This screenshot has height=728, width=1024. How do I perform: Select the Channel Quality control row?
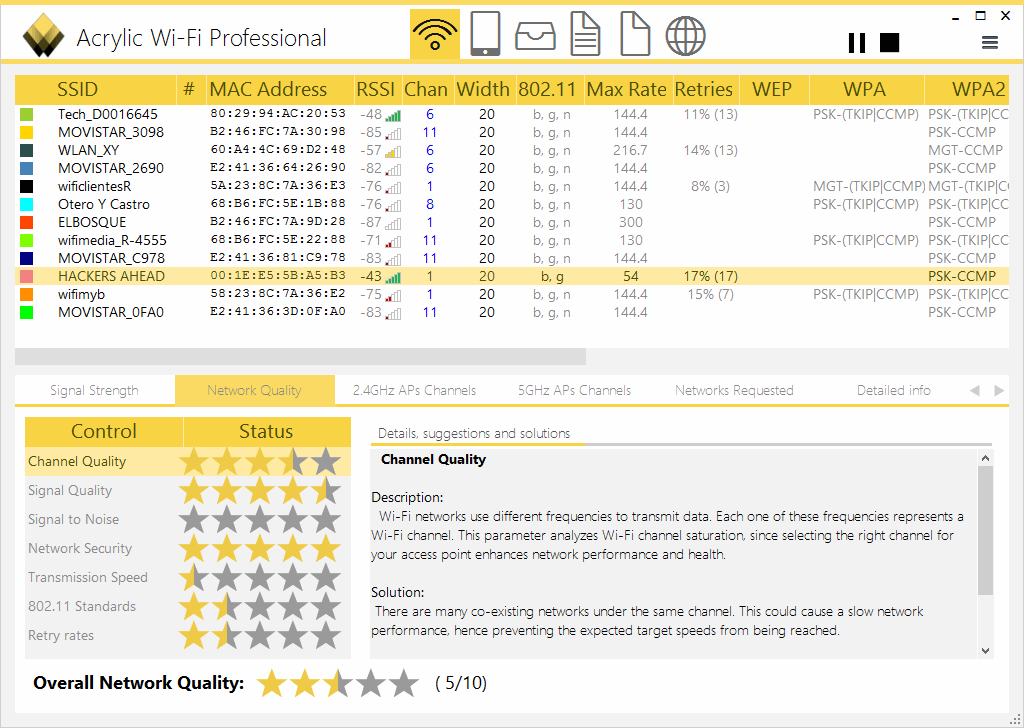[x=188, y=462]
